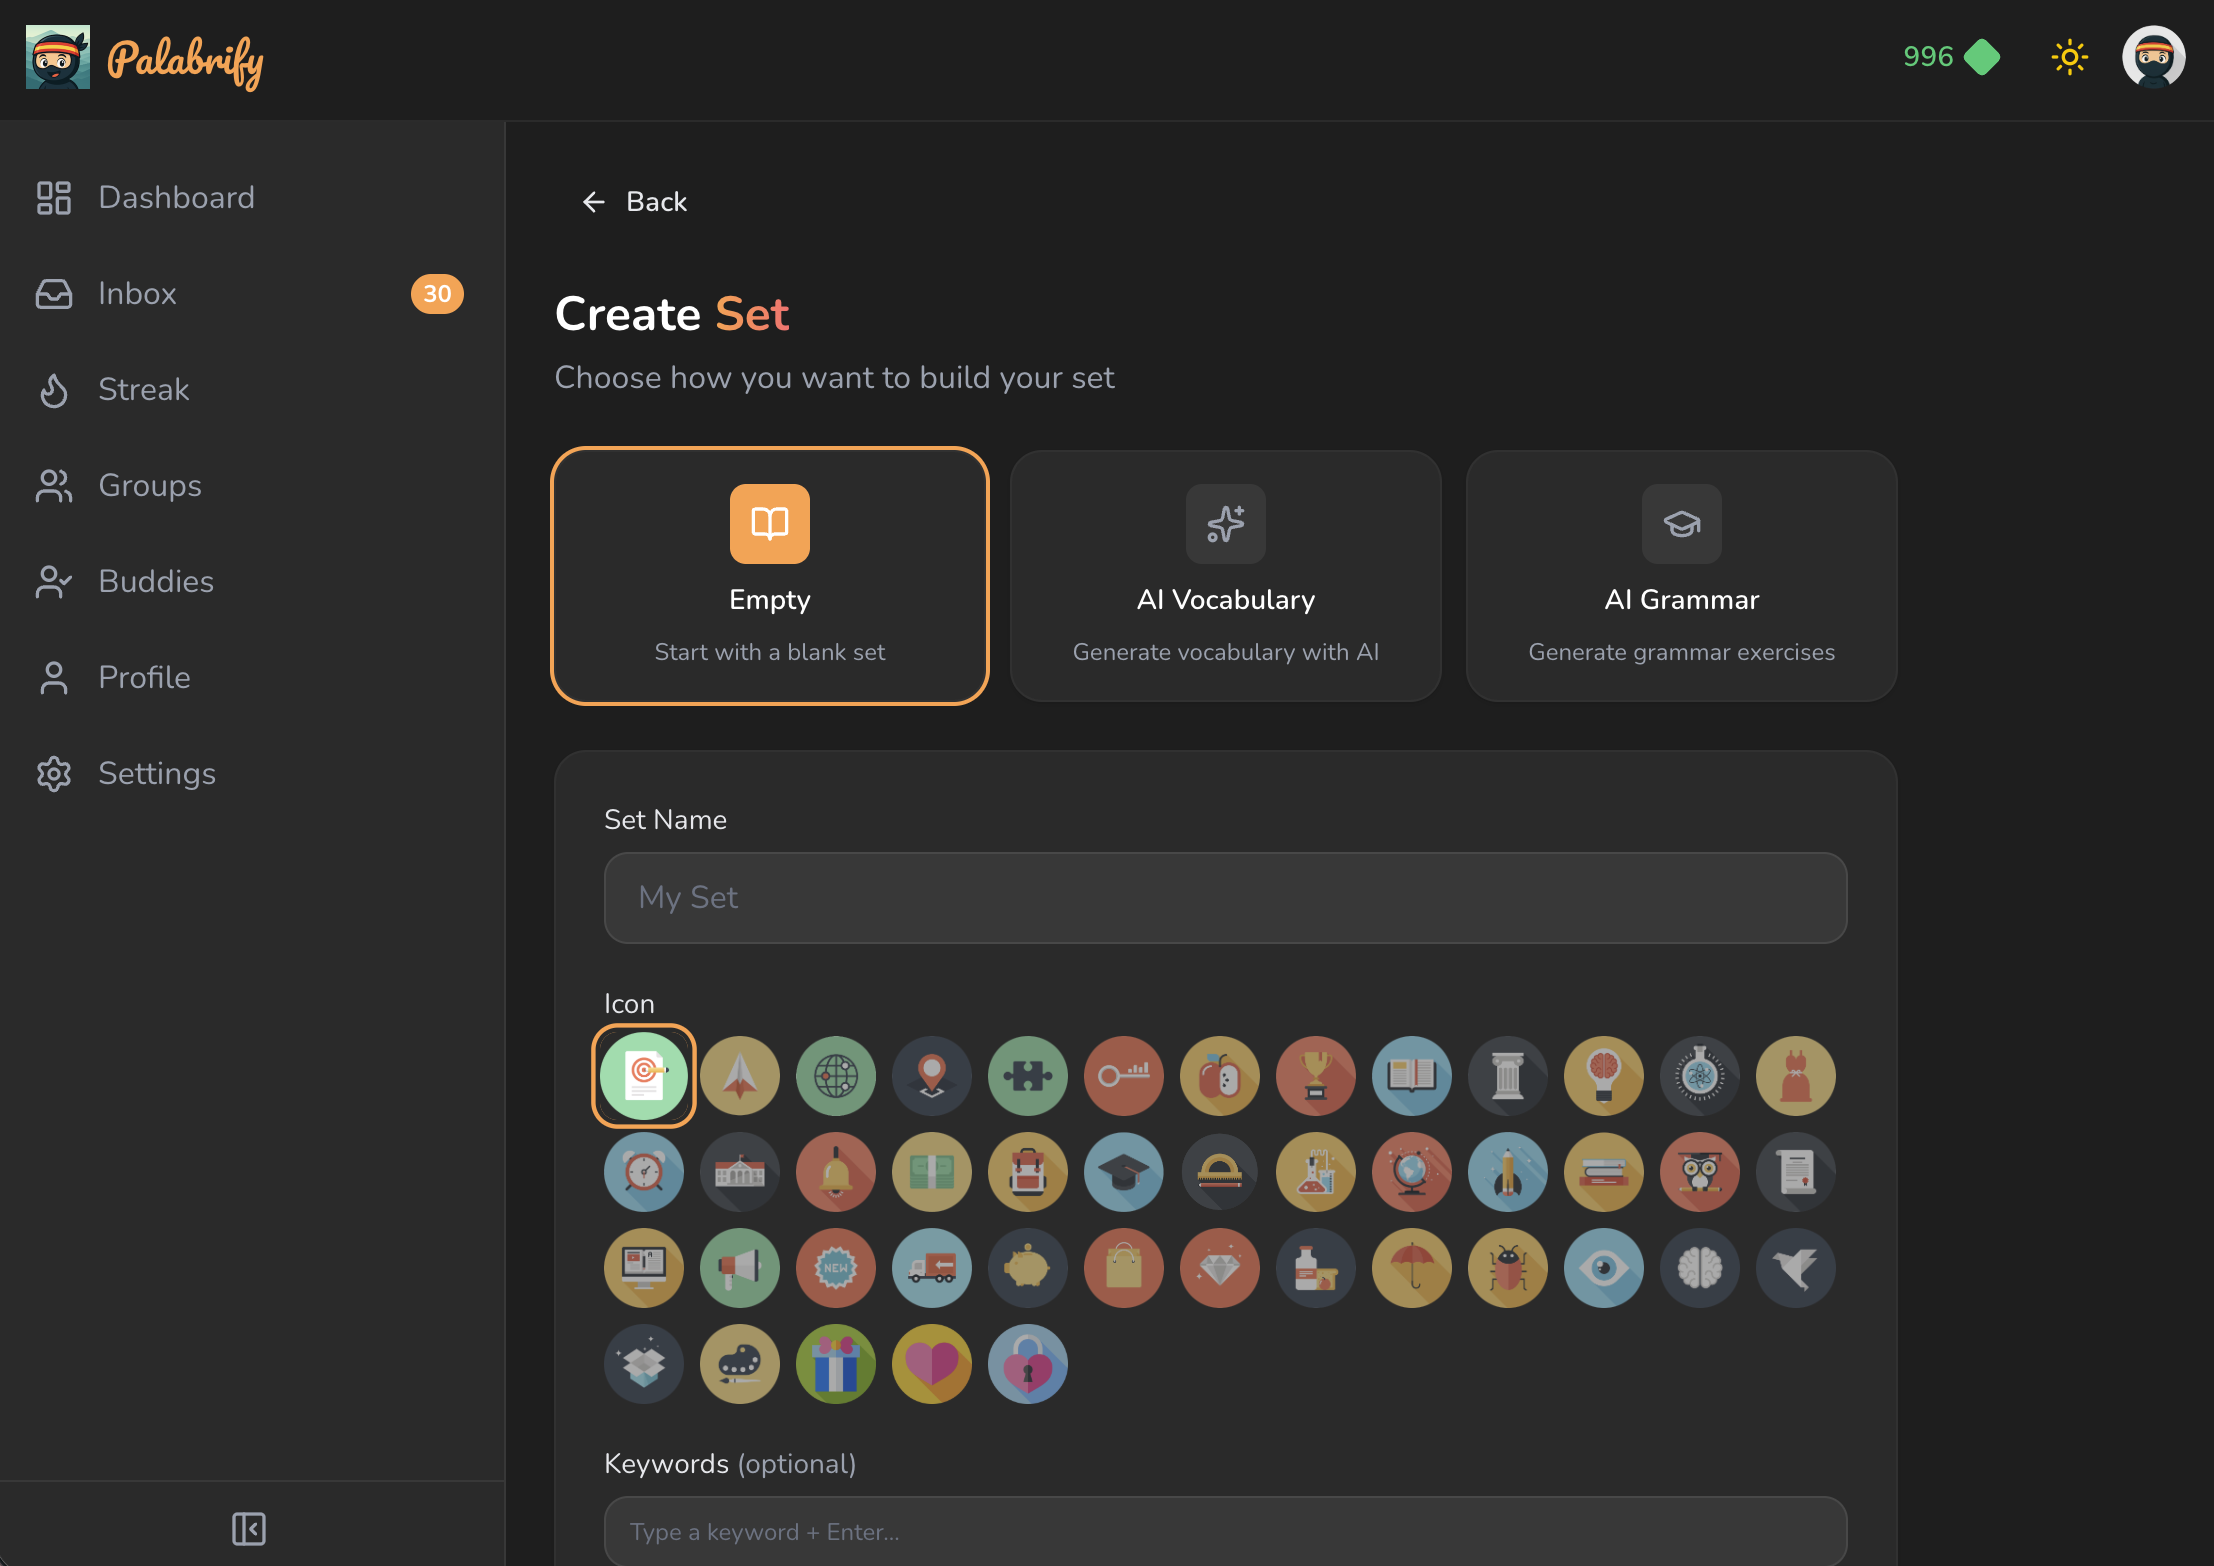Select the target document set icon
The height and width of the screenshot is (1566, 2214).
click(644, 1076)
